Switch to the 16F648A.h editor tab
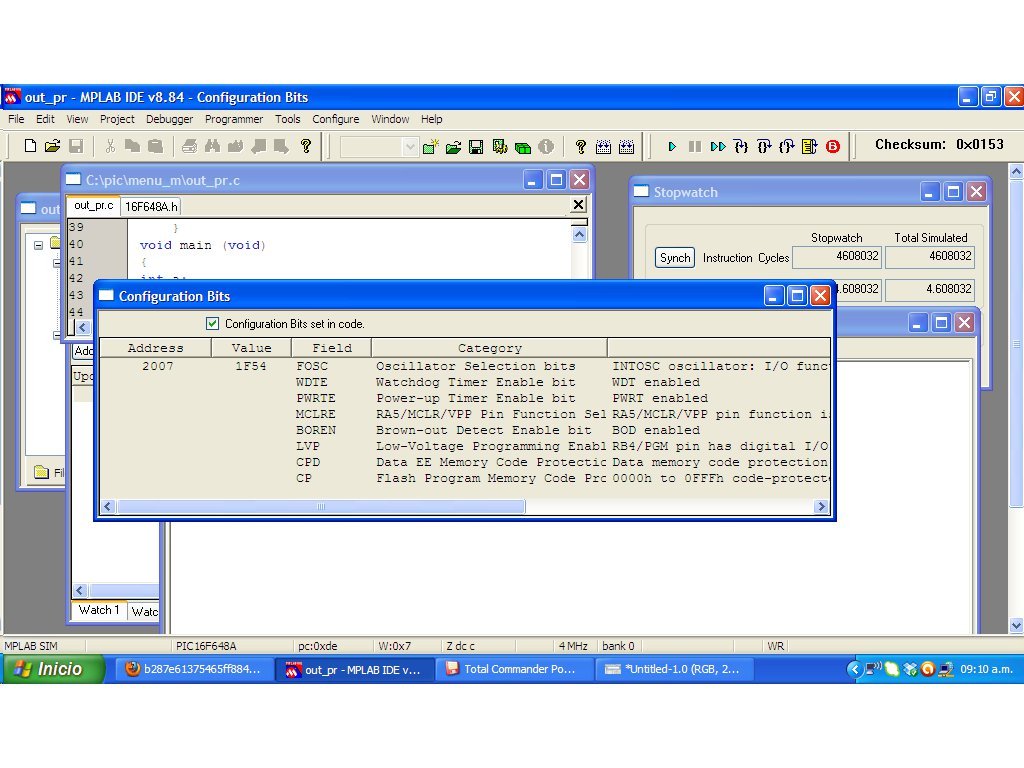The height and width of the screenshot is (768, 1024). click(x=151, y=206)
